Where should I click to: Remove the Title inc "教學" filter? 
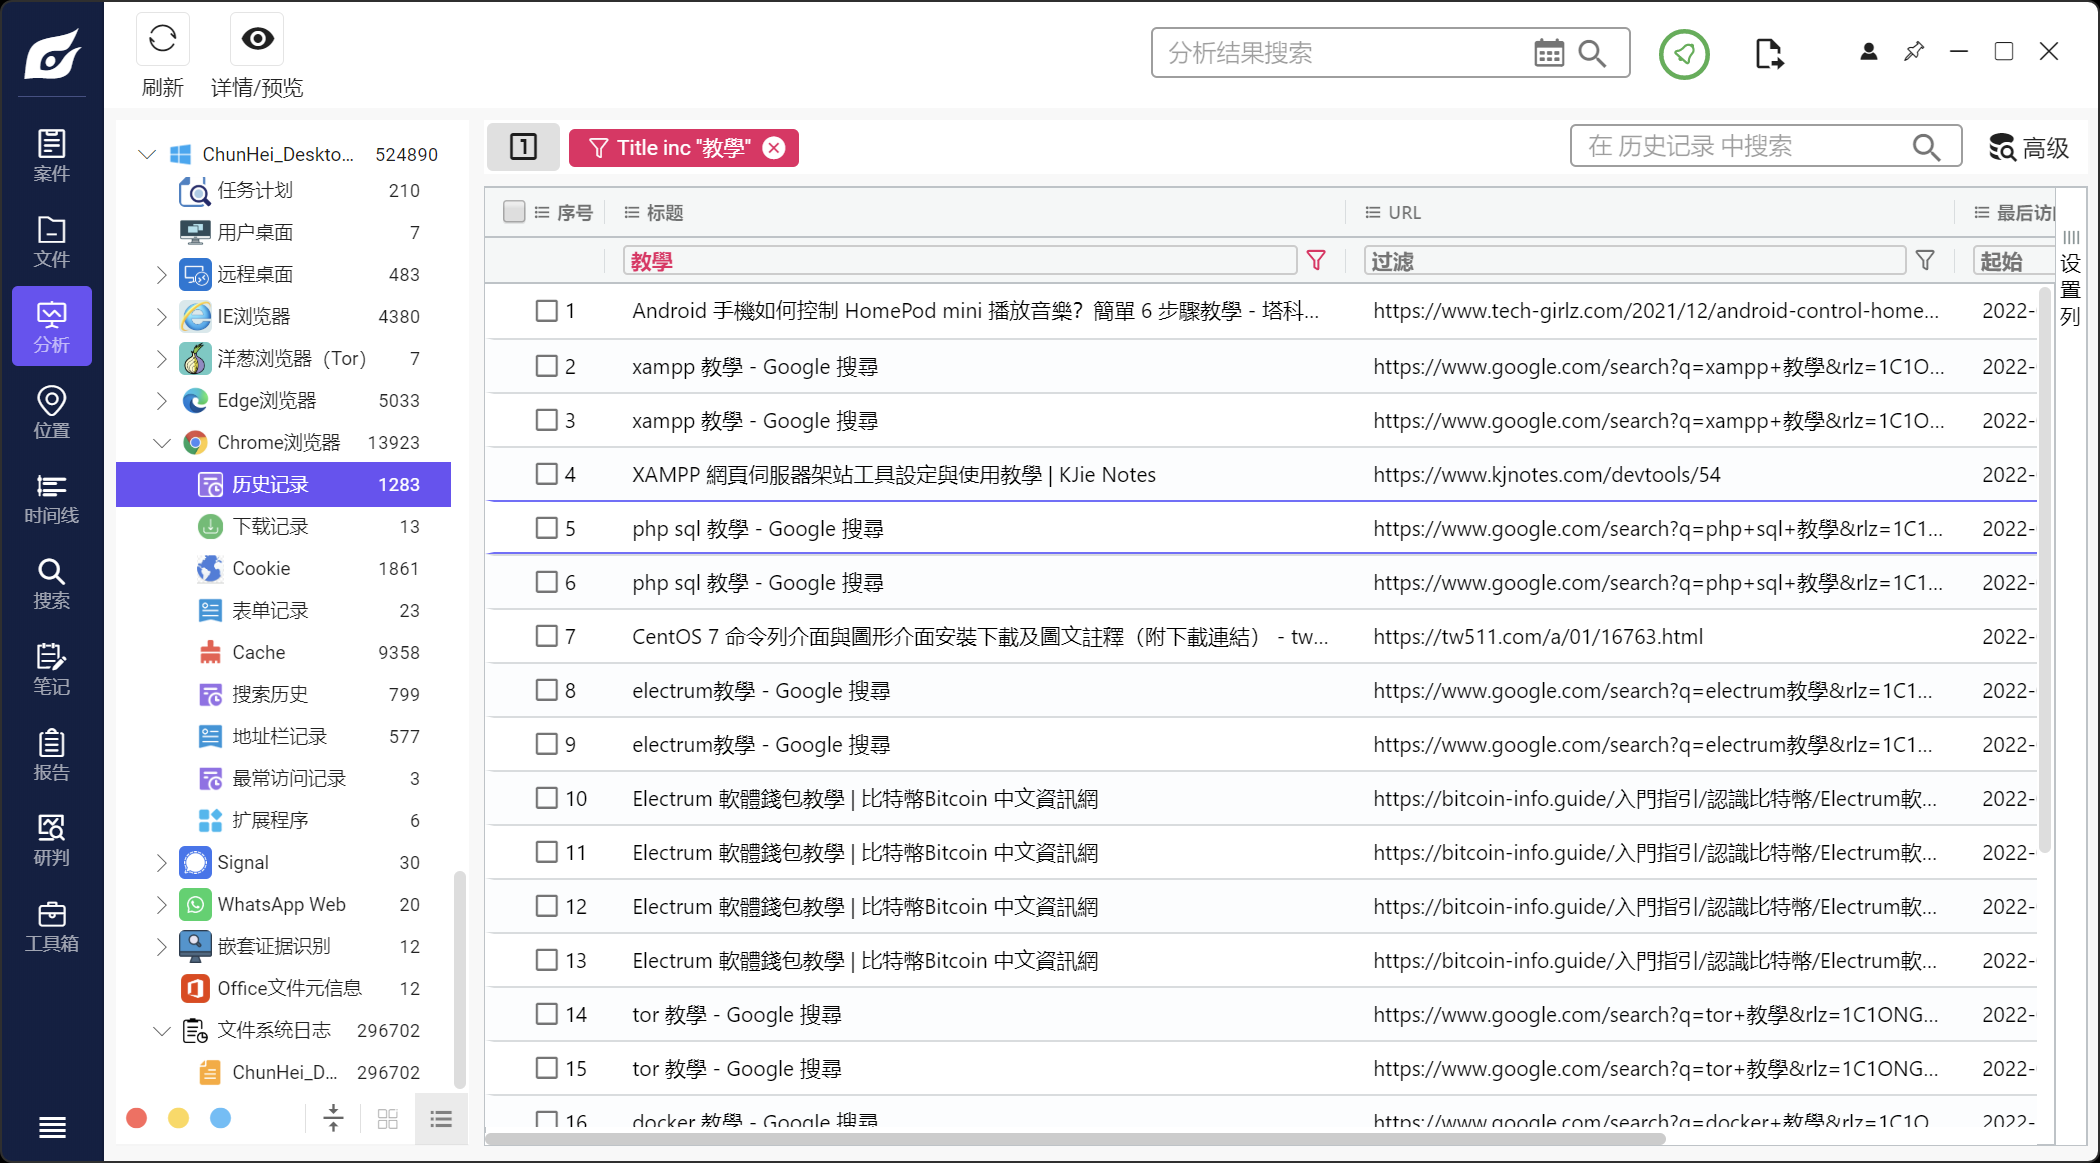[x=774, y=148]
